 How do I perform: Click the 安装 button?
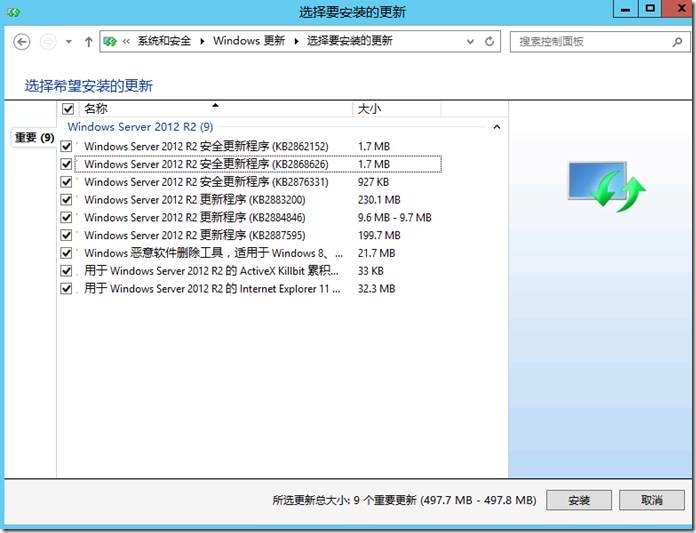click(579, 500)
